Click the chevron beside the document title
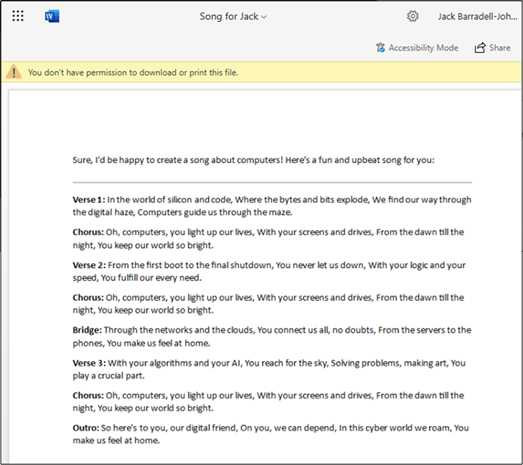Screen dimensions: 523x465 click(264, 17)
